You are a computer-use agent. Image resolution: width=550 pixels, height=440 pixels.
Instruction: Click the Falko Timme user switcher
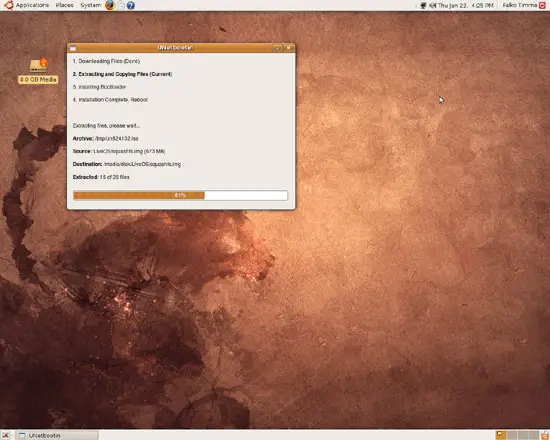[520, 5]
